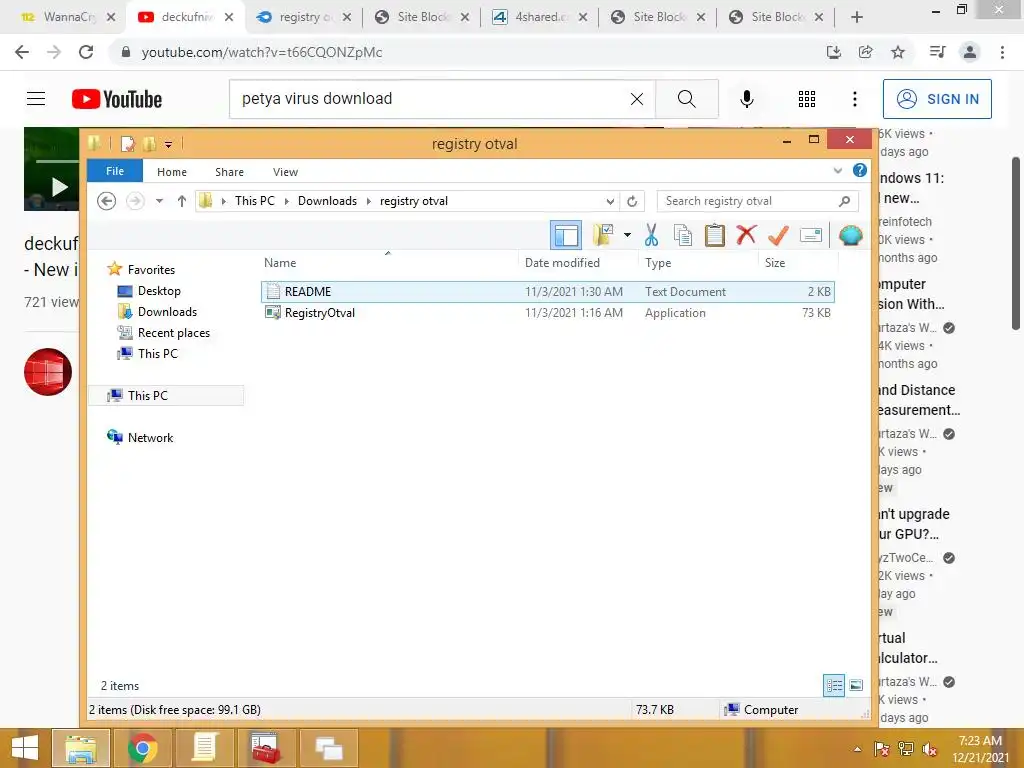Bookmark this page with star icon
Image resolution: width=1024 pixels, height=768 pixels.
click(899, 52)
